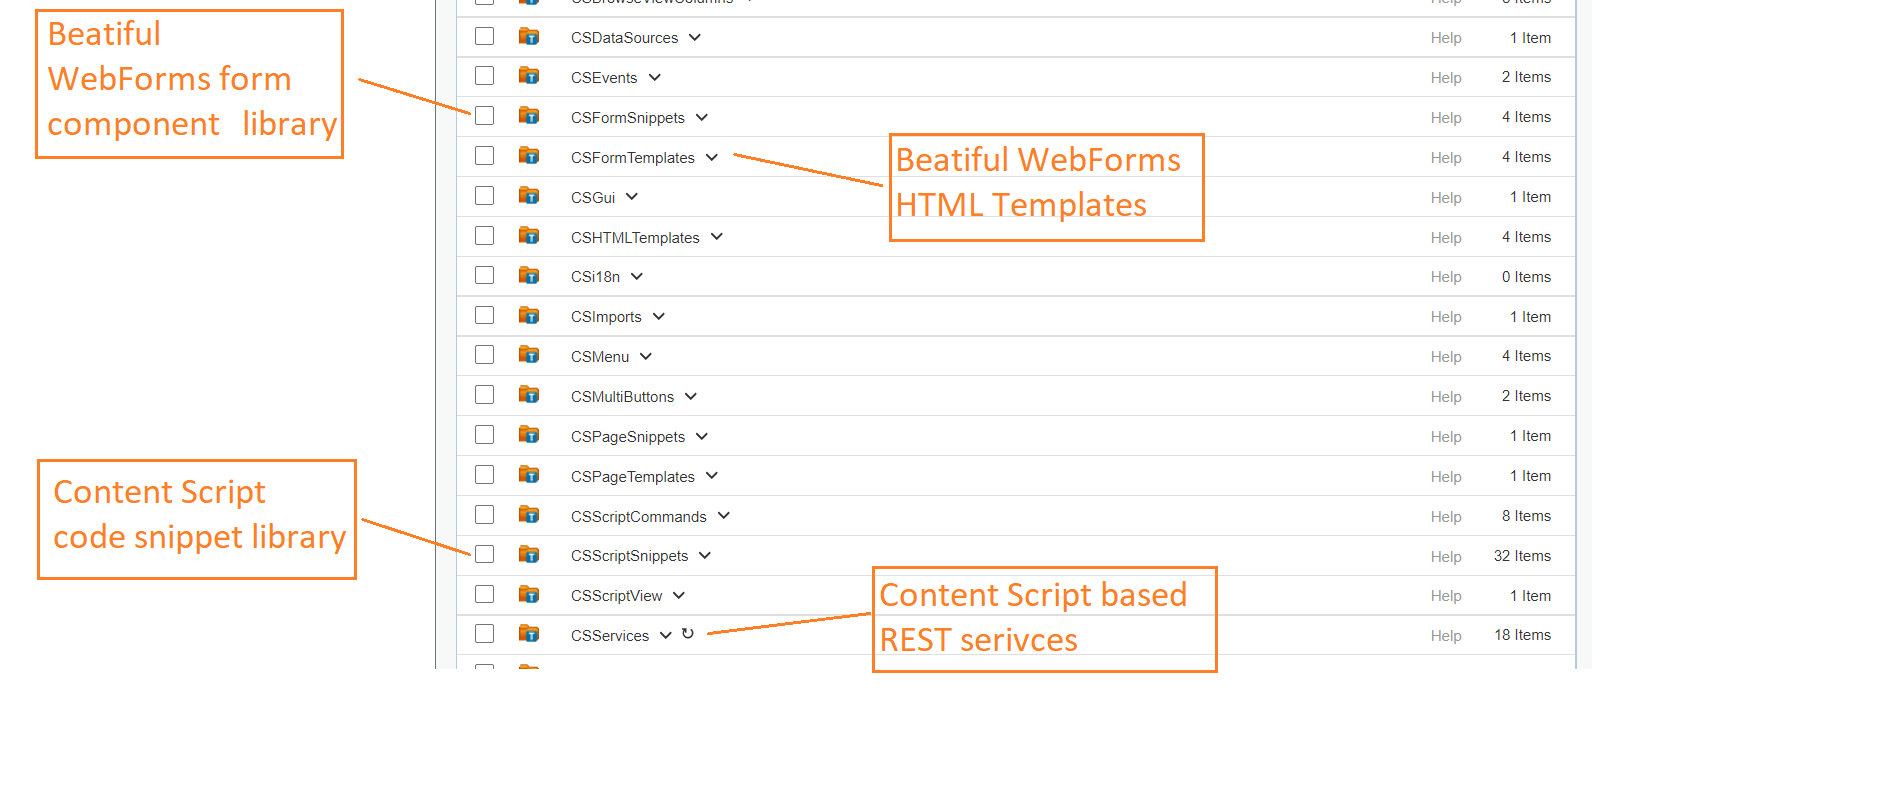Open the CSPageTemplates folder link
Viewport: 1882px width, 796px height.
tap(632, 477)
